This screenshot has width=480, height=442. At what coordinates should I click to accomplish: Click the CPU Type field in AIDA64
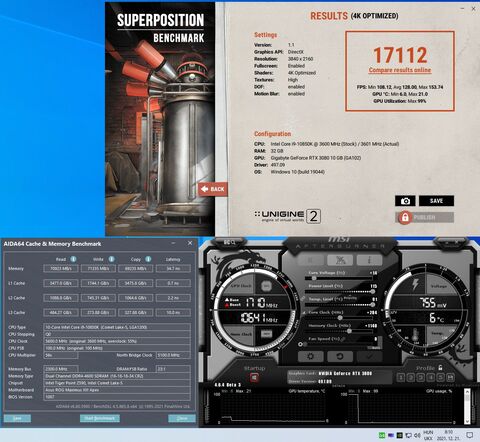tap(117, 327)
